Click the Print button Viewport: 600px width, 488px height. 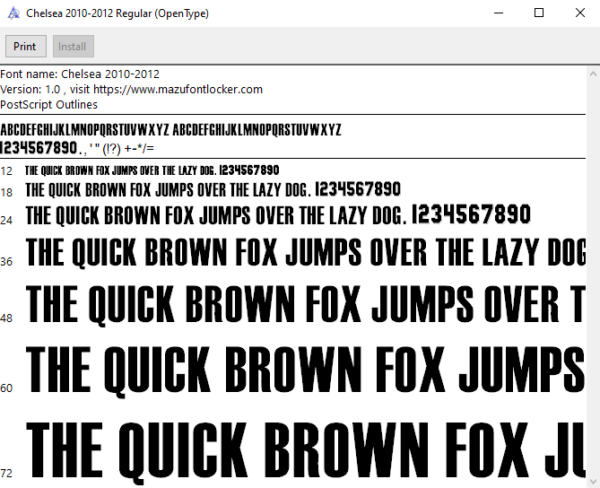click(x=26, y=46)
